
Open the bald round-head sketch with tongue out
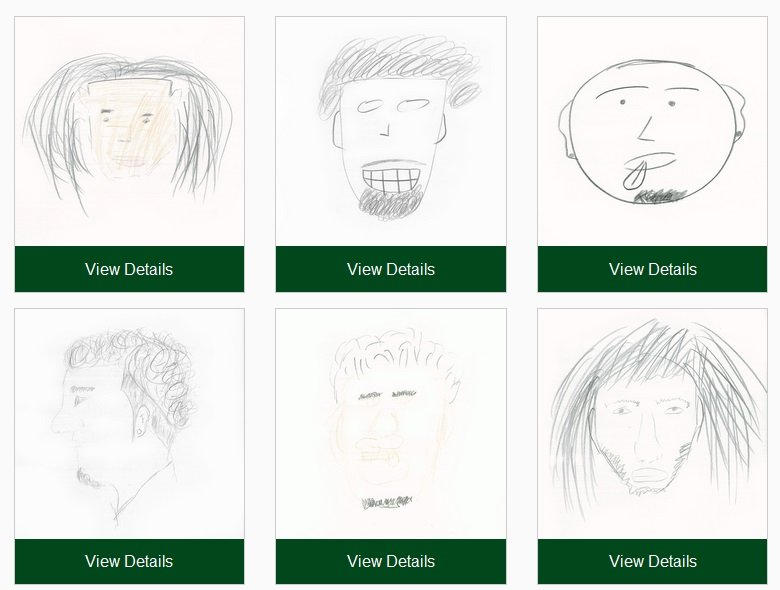tap(652, 131)
